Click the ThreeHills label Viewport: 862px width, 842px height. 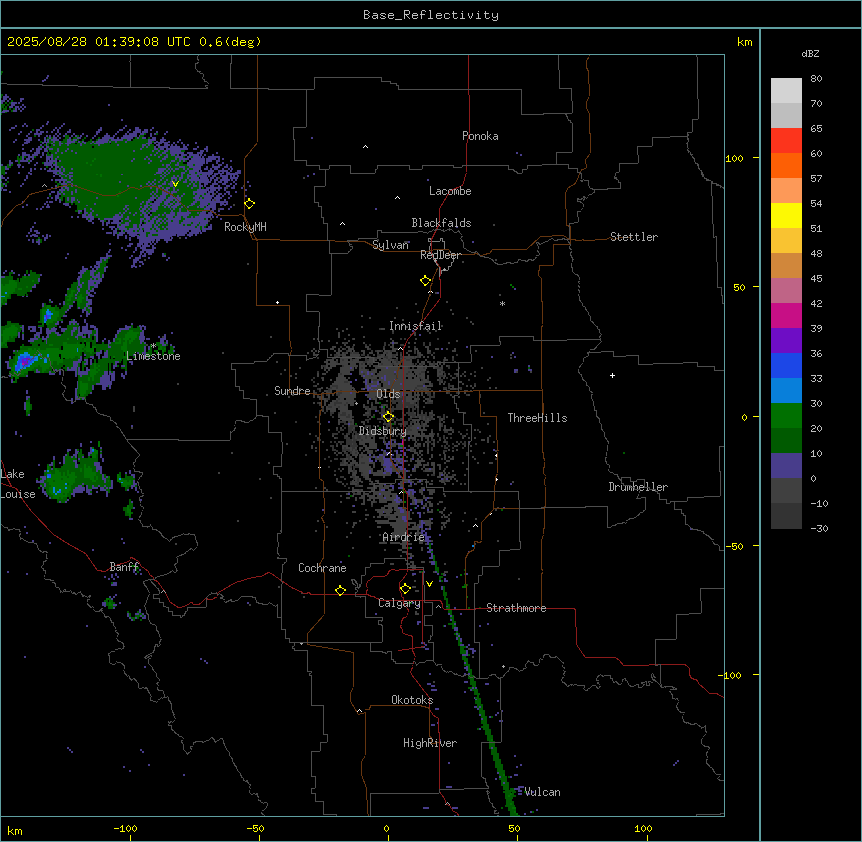pyautogui.click(x=537, y=418)
